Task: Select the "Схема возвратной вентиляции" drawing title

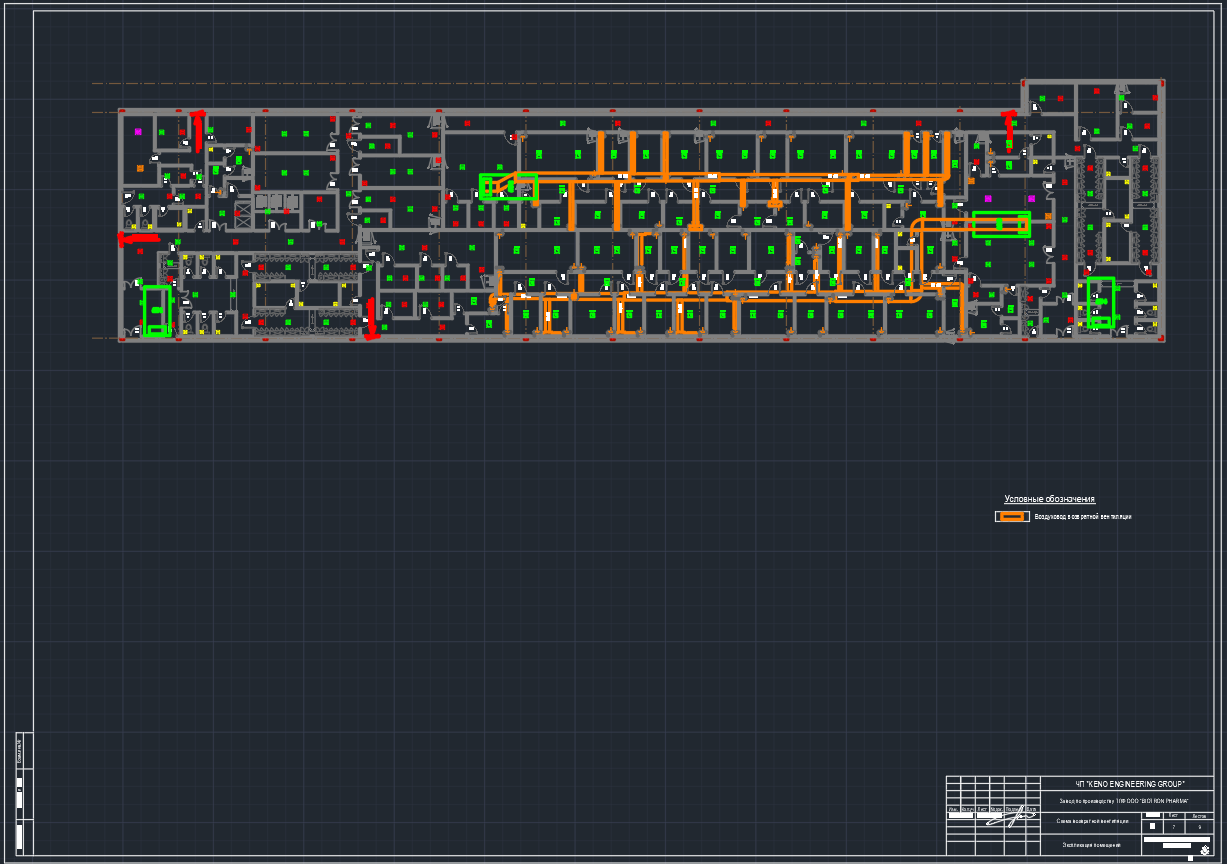Action: pos(1092,822)
